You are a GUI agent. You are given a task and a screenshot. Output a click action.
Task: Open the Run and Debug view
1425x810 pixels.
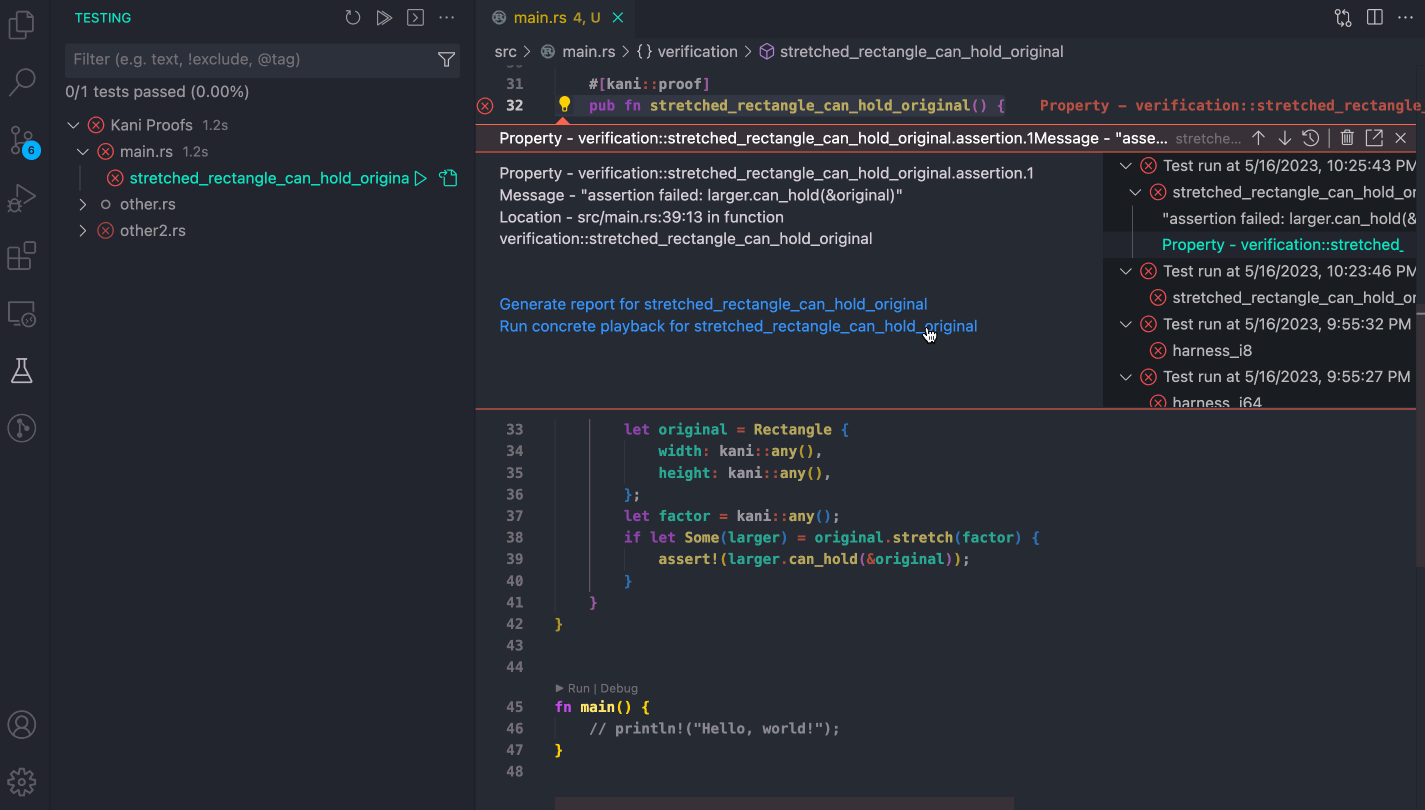pos(22,199)
